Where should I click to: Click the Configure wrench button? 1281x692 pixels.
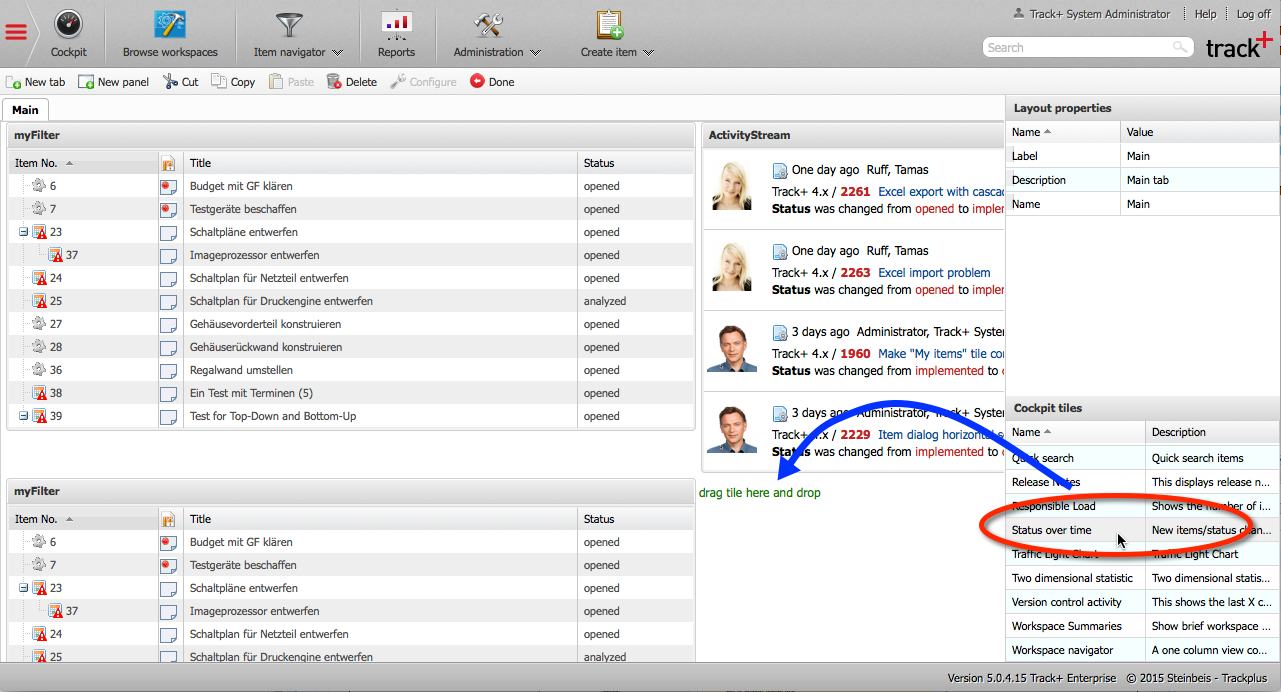tap(423, 82)
